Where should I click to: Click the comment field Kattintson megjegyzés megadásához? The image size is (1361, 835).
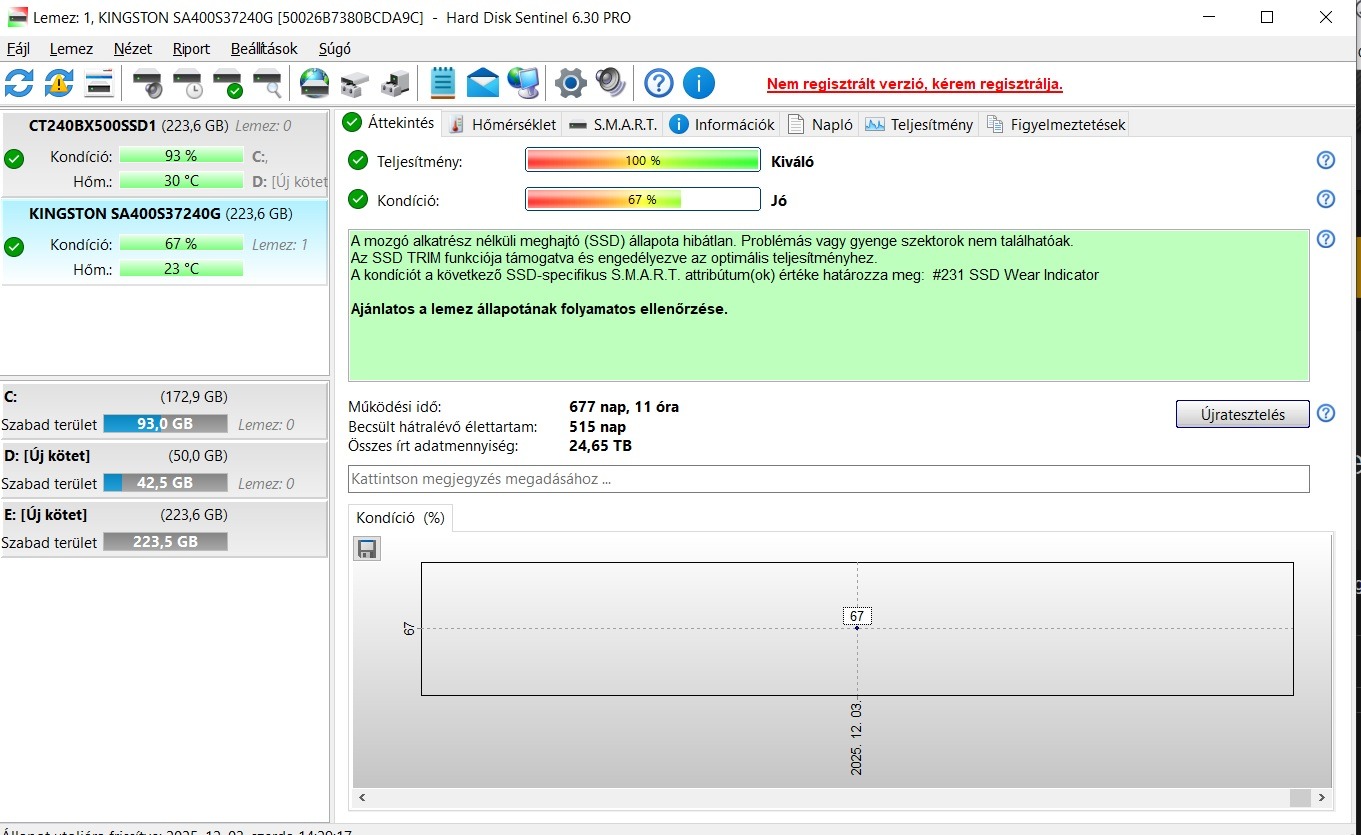point(828,479)
